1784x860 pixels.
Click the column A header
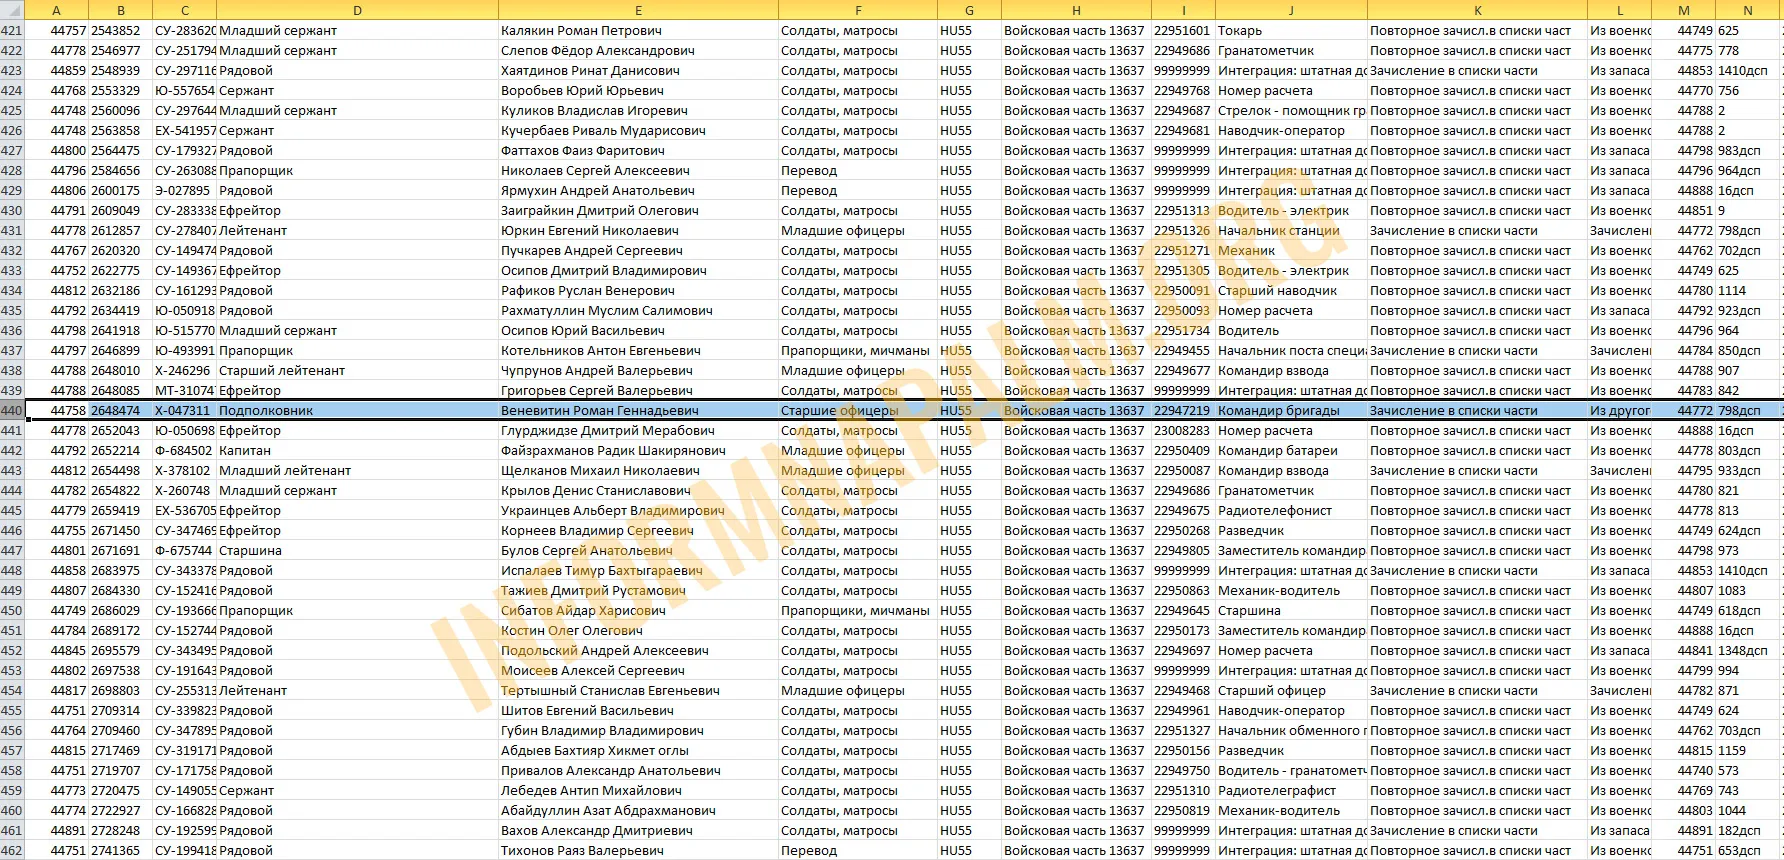pos(56,10)
